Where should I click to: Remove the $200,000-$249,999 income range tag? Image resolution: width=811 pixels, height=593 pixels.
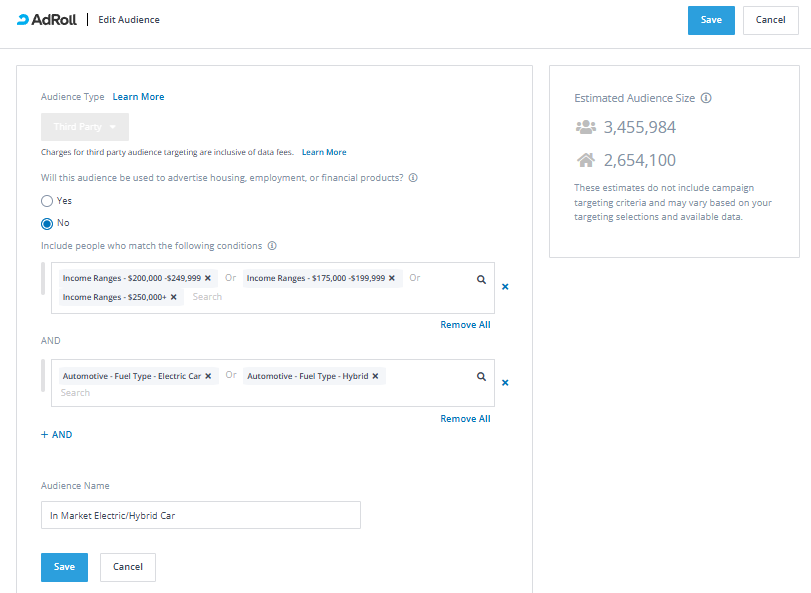(208, 278)
